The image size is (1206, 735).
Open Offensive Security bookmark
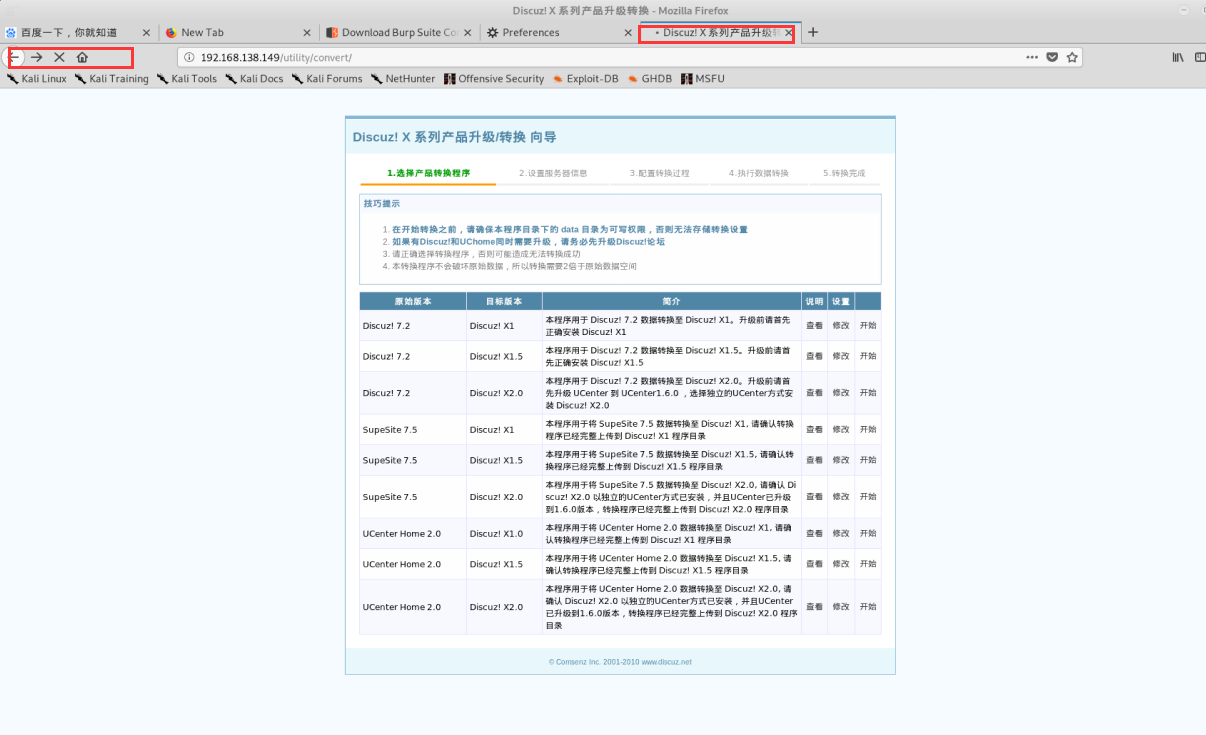click(x=494, y=78)
